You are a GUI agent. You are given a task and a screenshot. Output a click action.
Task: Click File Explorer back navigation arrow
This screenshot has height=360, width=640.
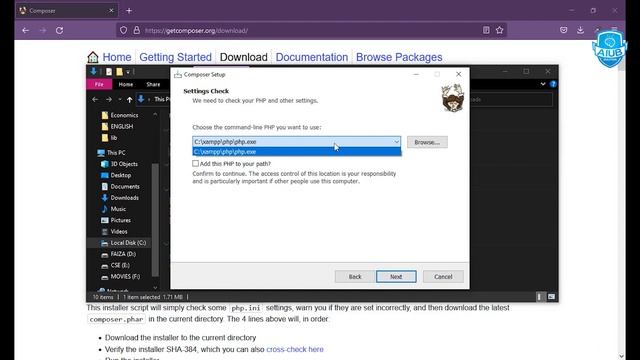pyautogui.click(x=95, y=99)
